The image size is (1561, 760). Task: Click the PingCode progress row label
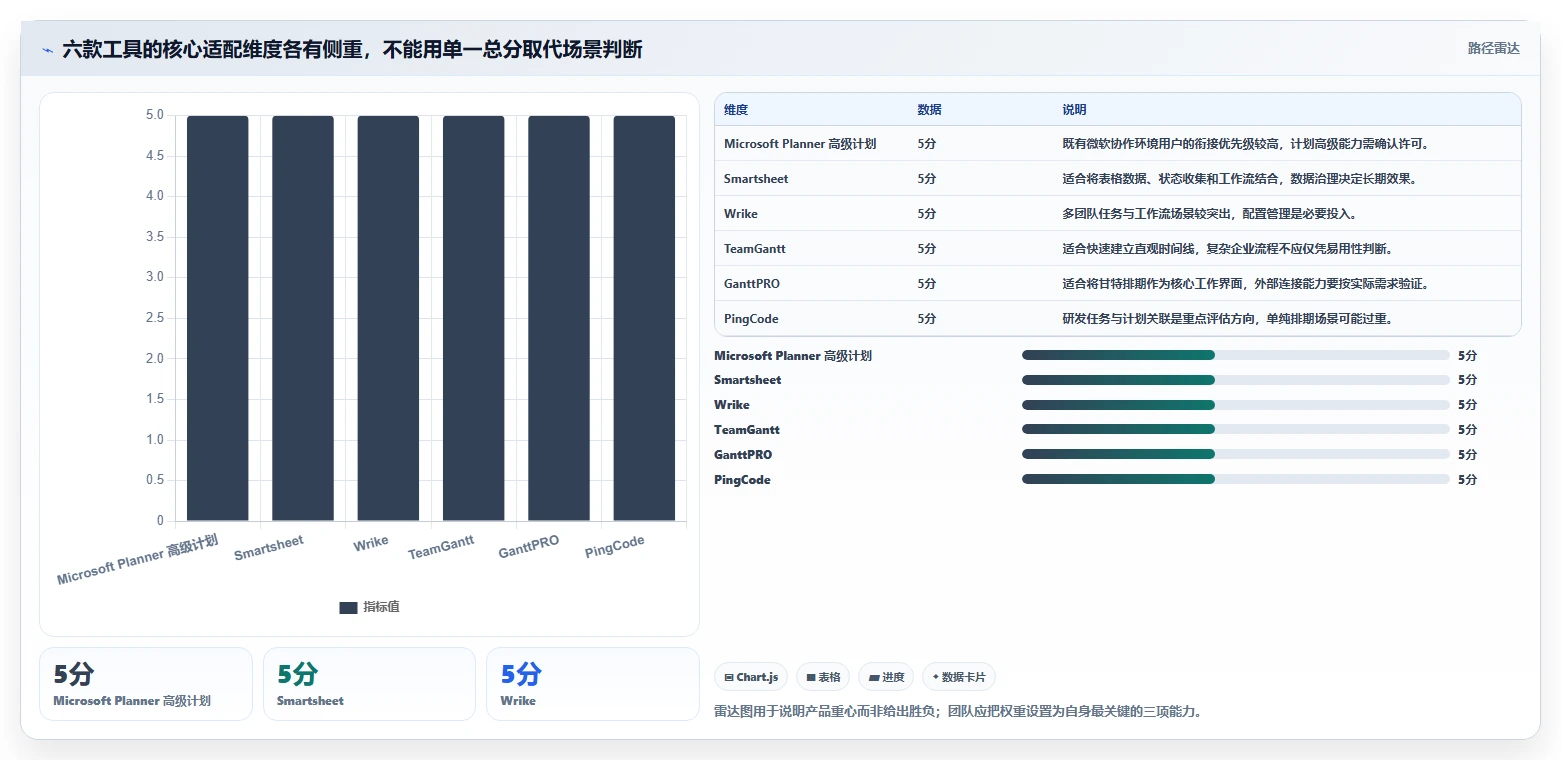(742, 480)
